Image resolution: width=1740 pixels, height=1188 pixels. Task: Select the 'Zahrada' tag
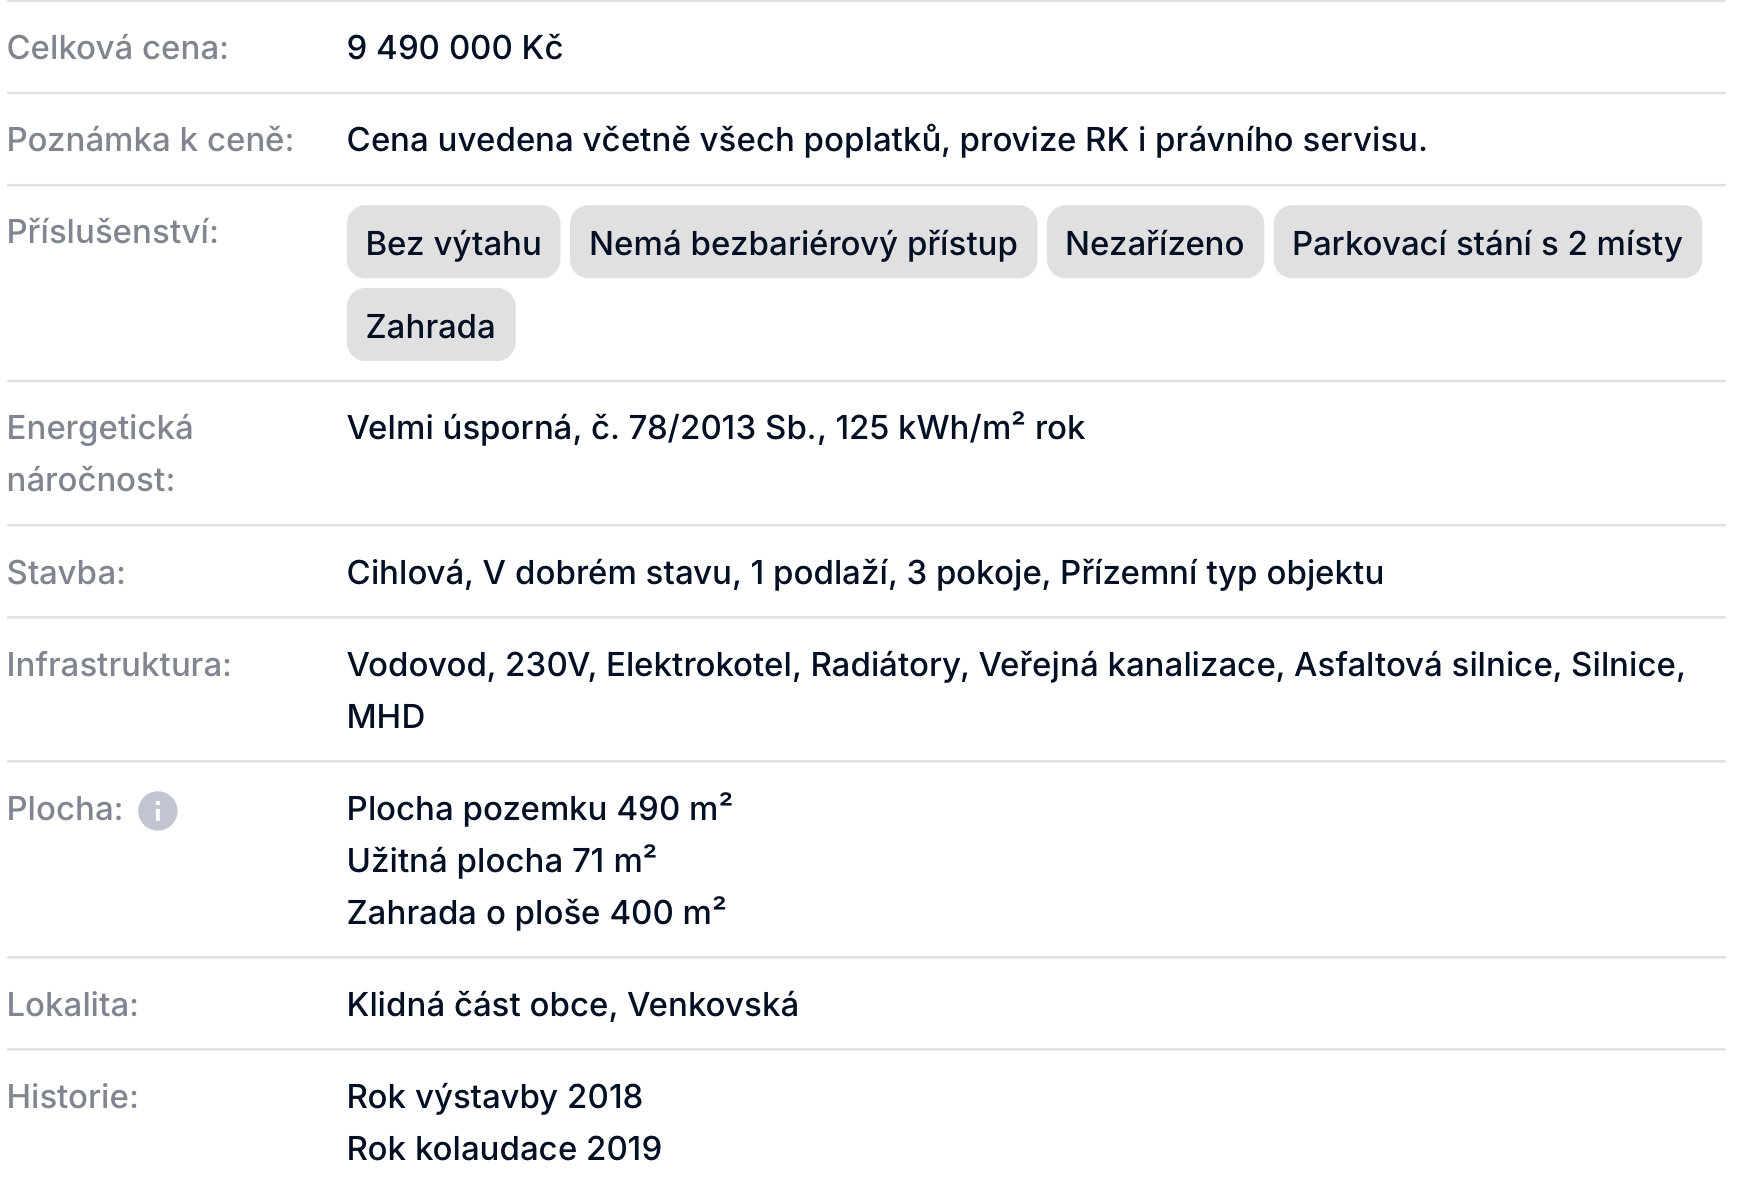pyautogui.click(x=430, y=326)
